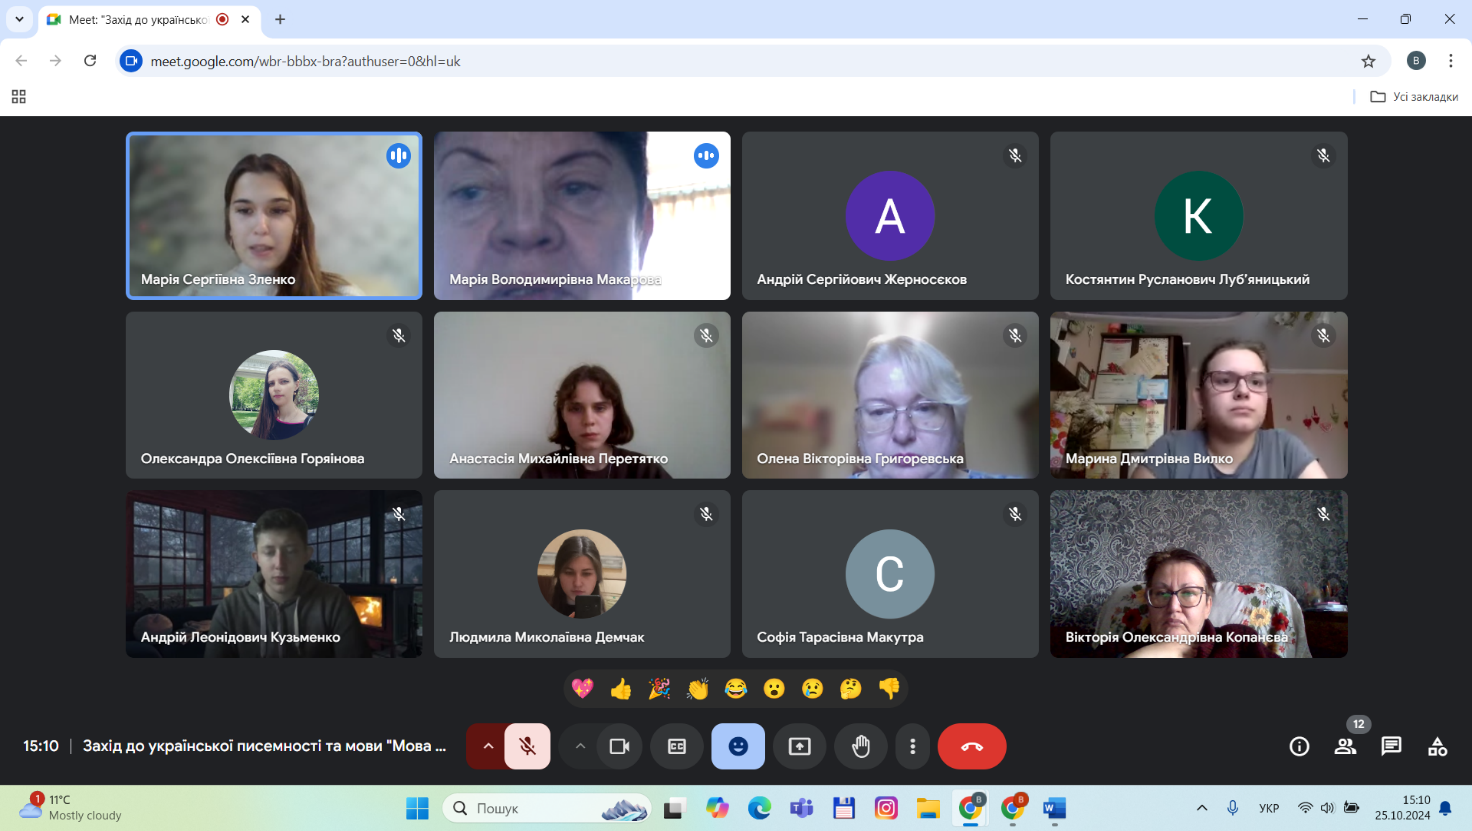Send the party popper reaction
This screenshot has height=831, width=1472.
click(659, 688)
